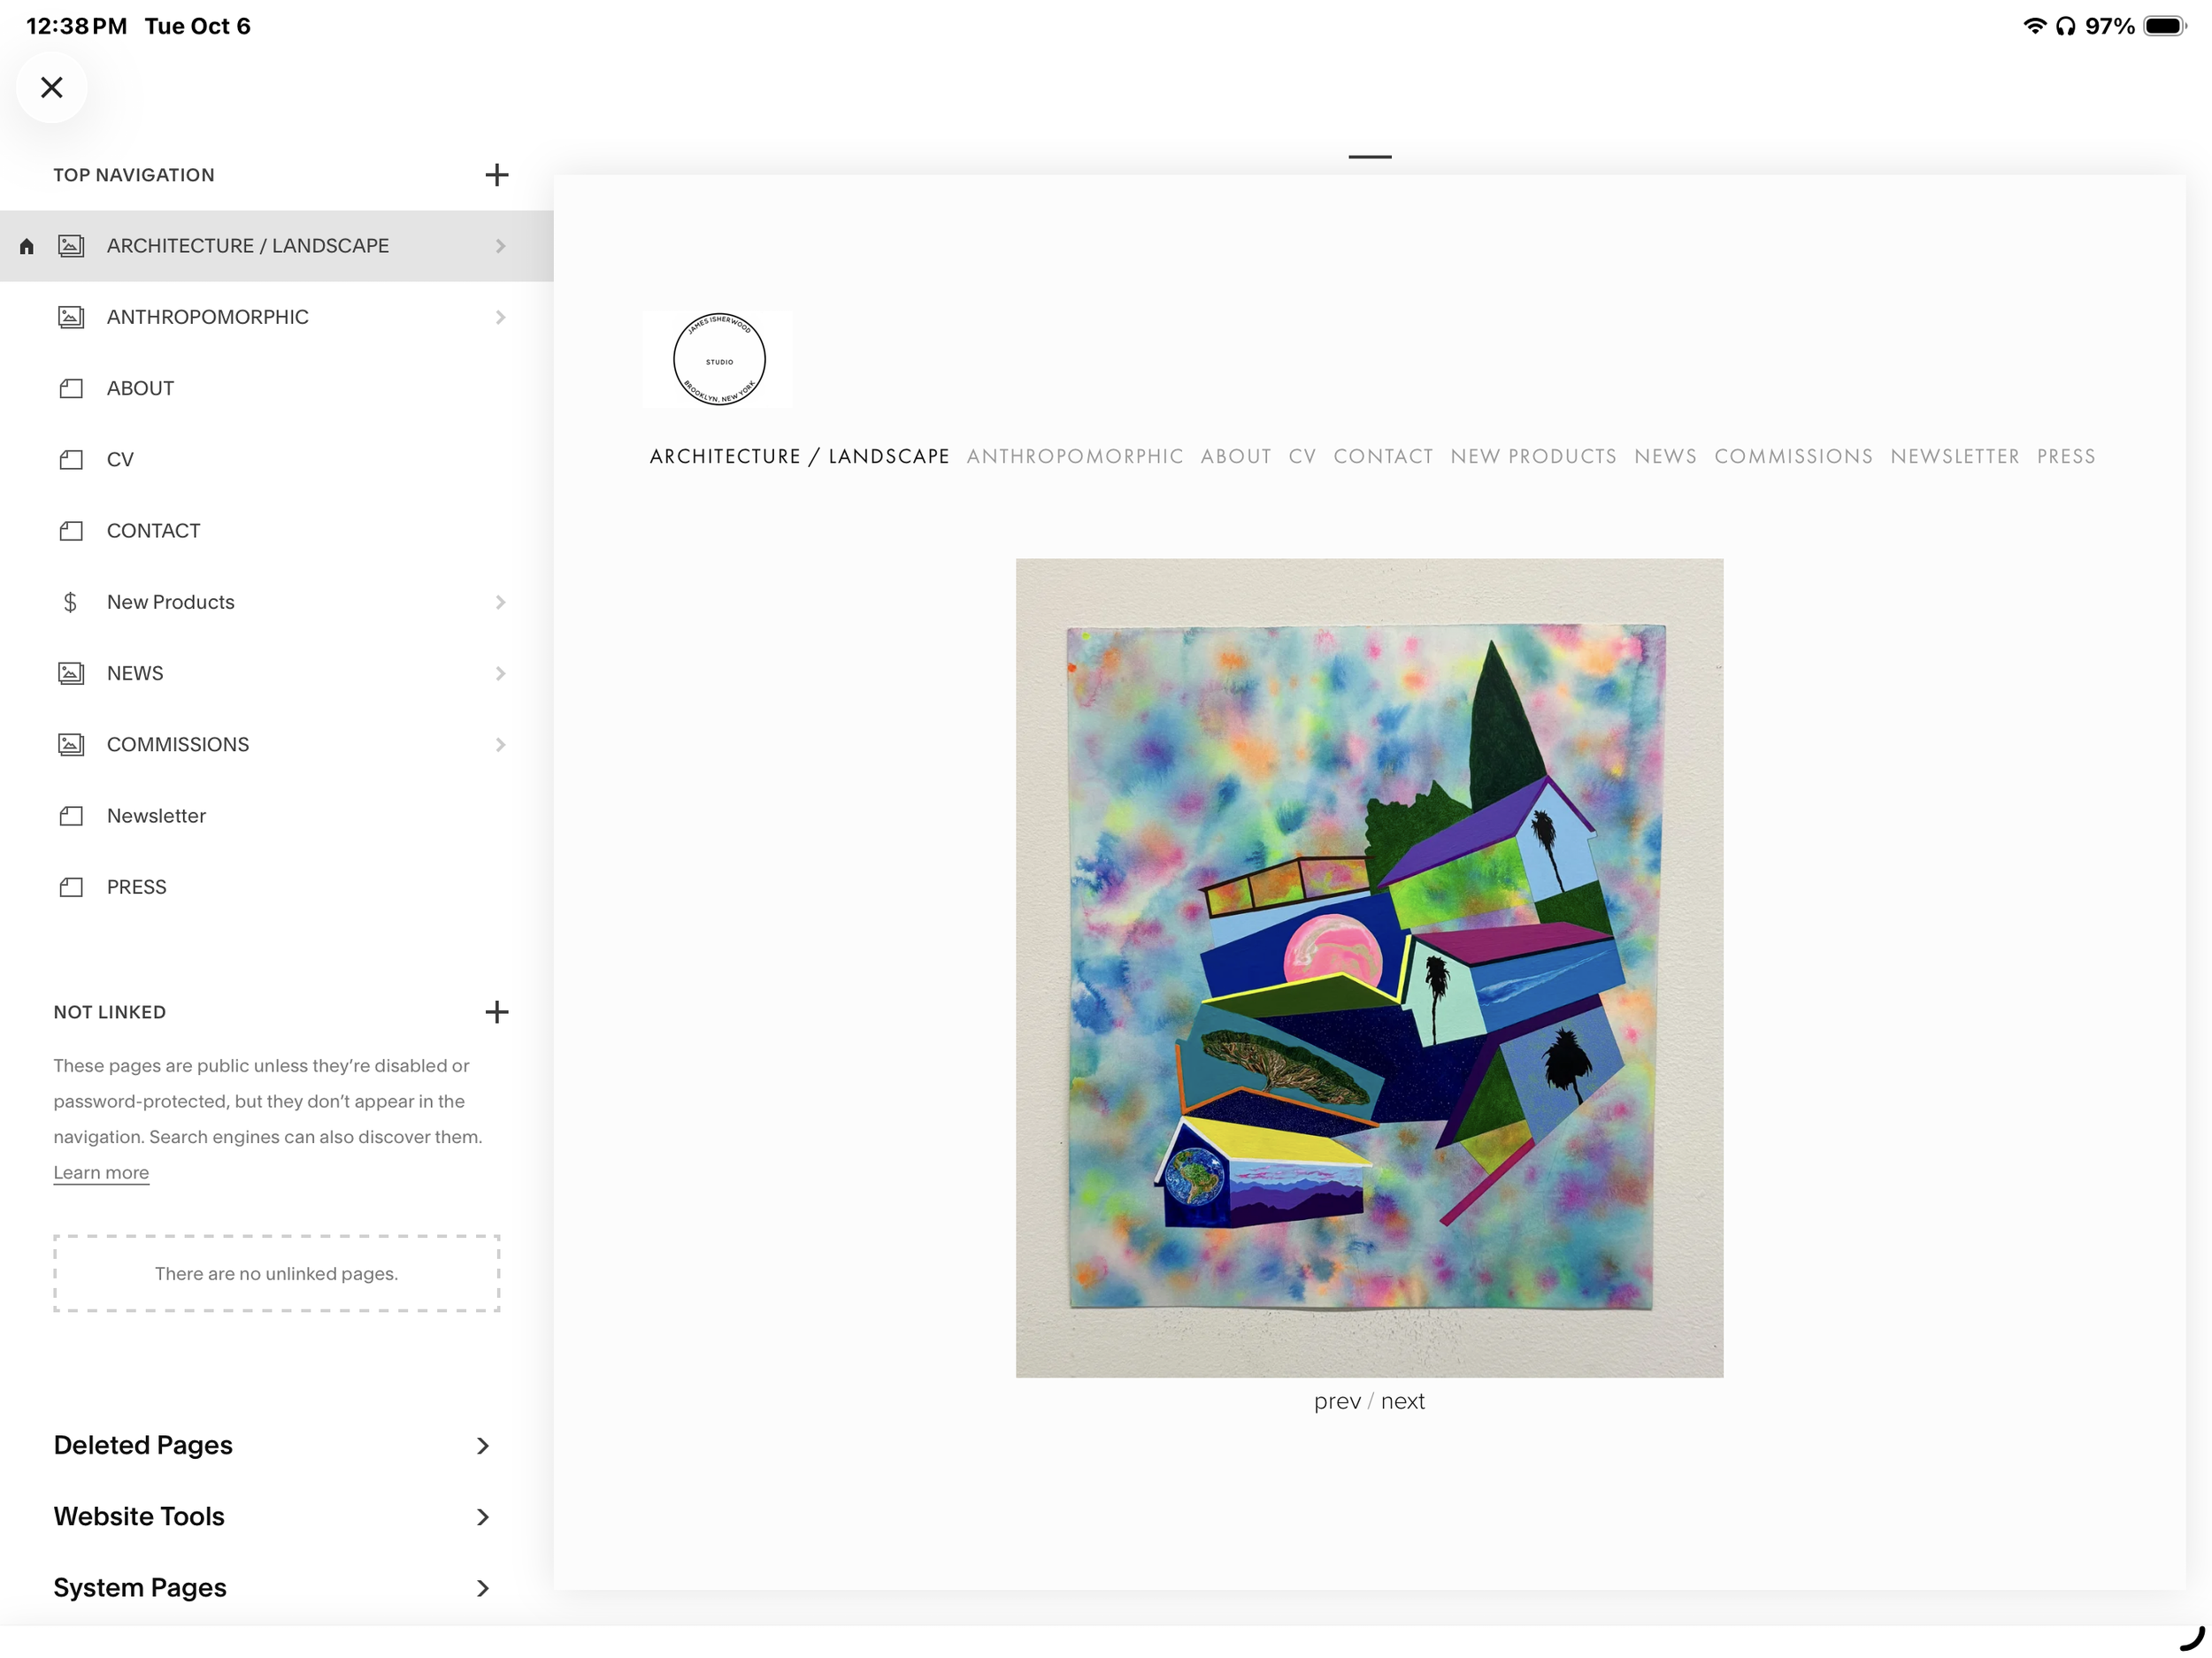
Task: Select CONTACT in site preview navigation
Action: pyautogui.click(x=1383, y=456)
